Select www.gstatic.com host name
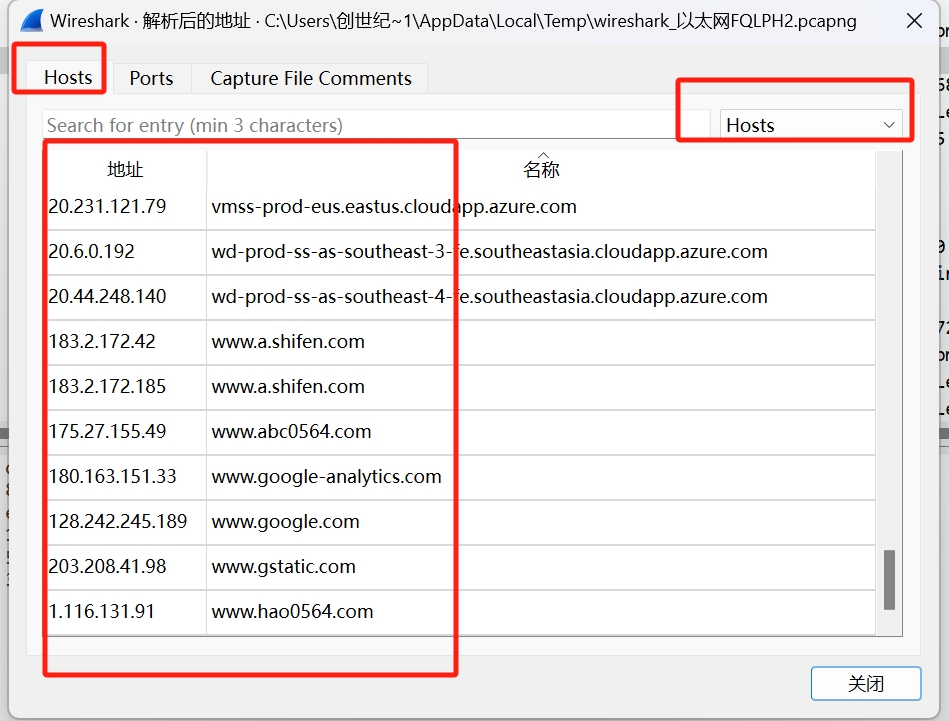The height and width of the screenshot is (721, 949). point(283,566)
